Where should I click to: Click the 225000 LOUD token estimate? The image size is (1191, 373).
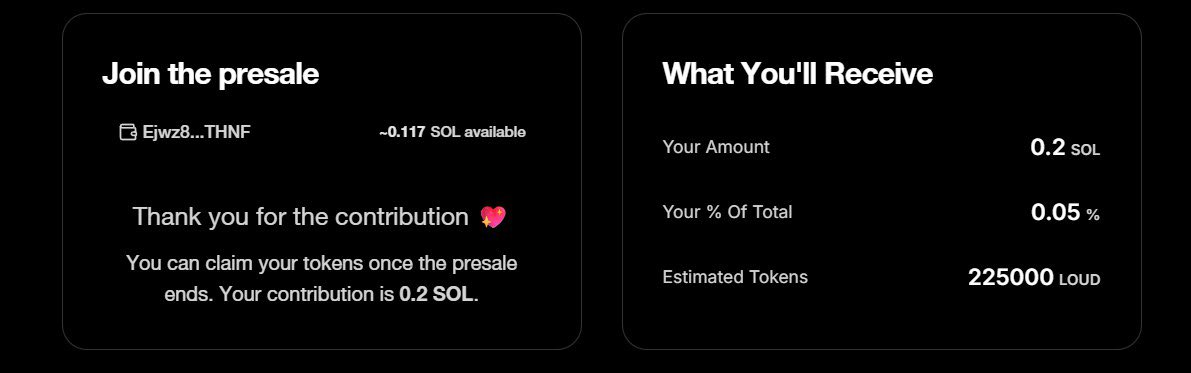tap(1034, 278)
